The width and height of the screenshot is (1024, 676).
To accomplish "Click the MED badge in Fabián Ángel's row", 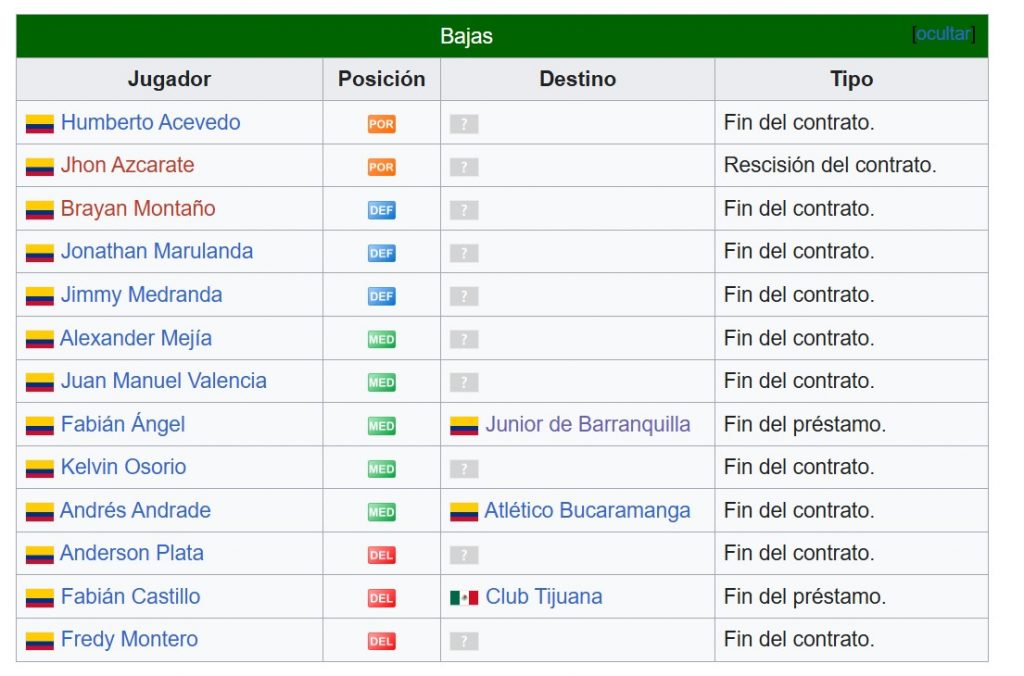I will pyautogui.click(x=381, y=426).
